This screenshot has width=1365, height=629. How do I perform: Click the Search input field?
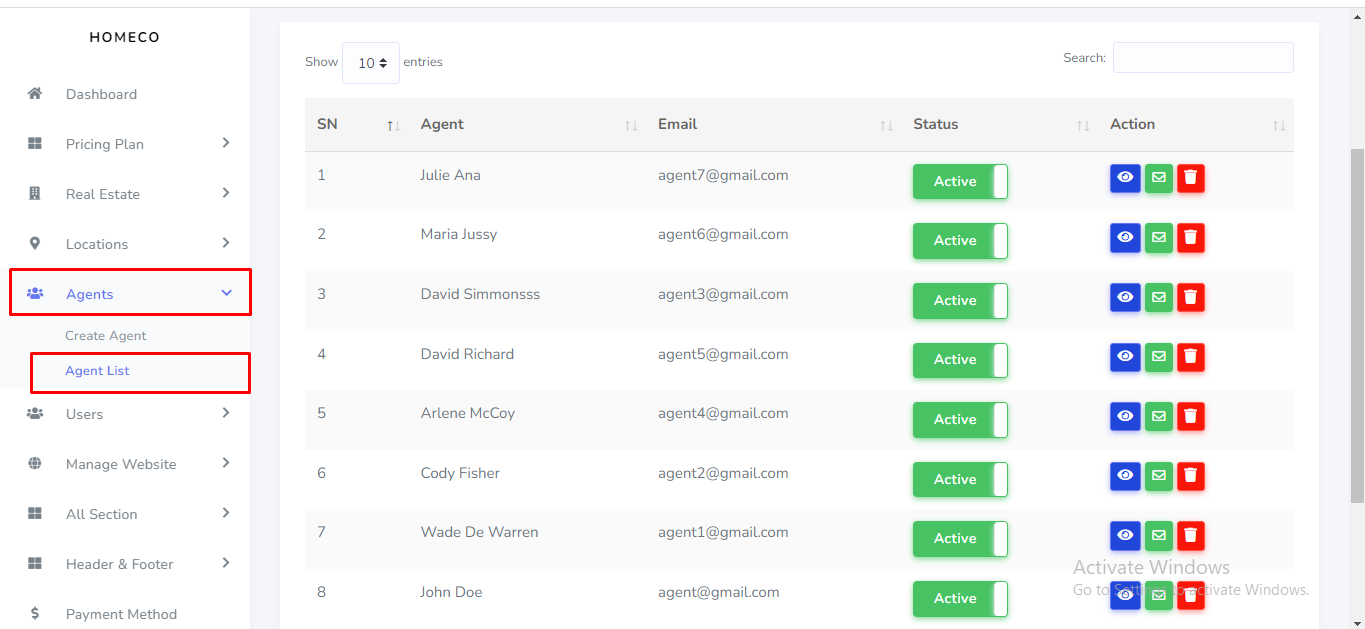click(1202, 58)
